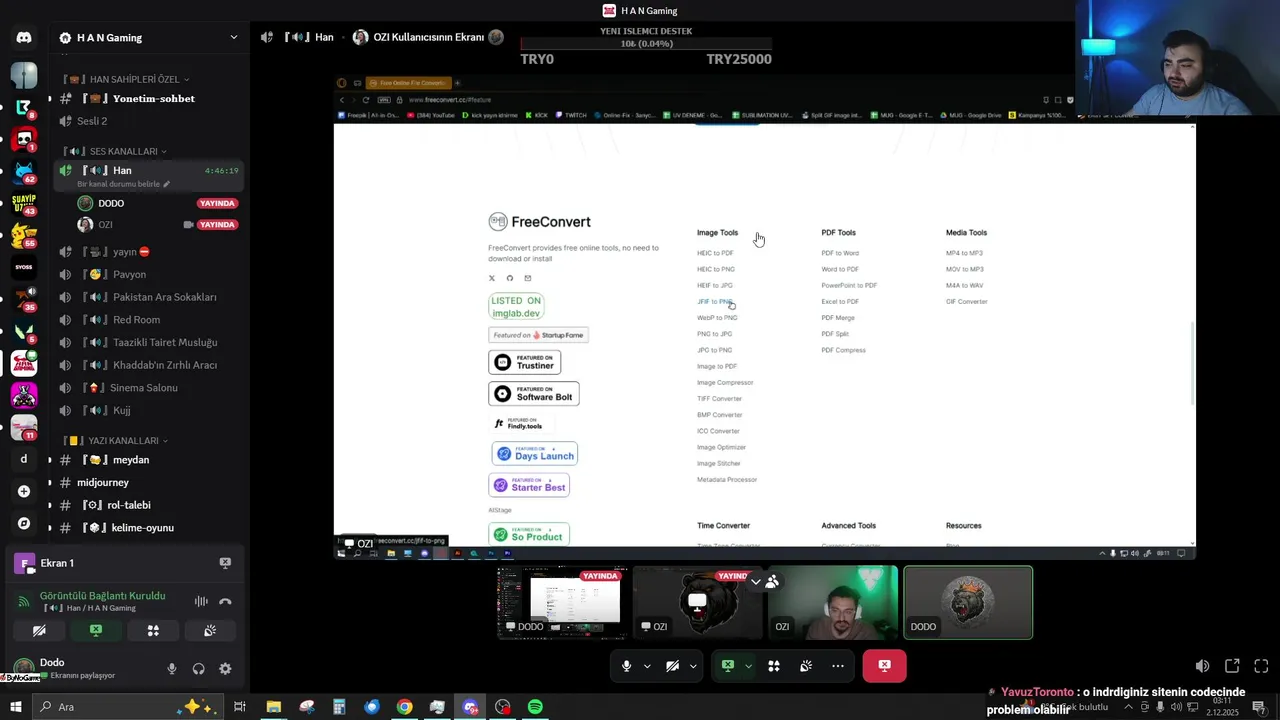Open soundboard icon in call control bar
The image size is (1280, 720).
coord(806,666)
